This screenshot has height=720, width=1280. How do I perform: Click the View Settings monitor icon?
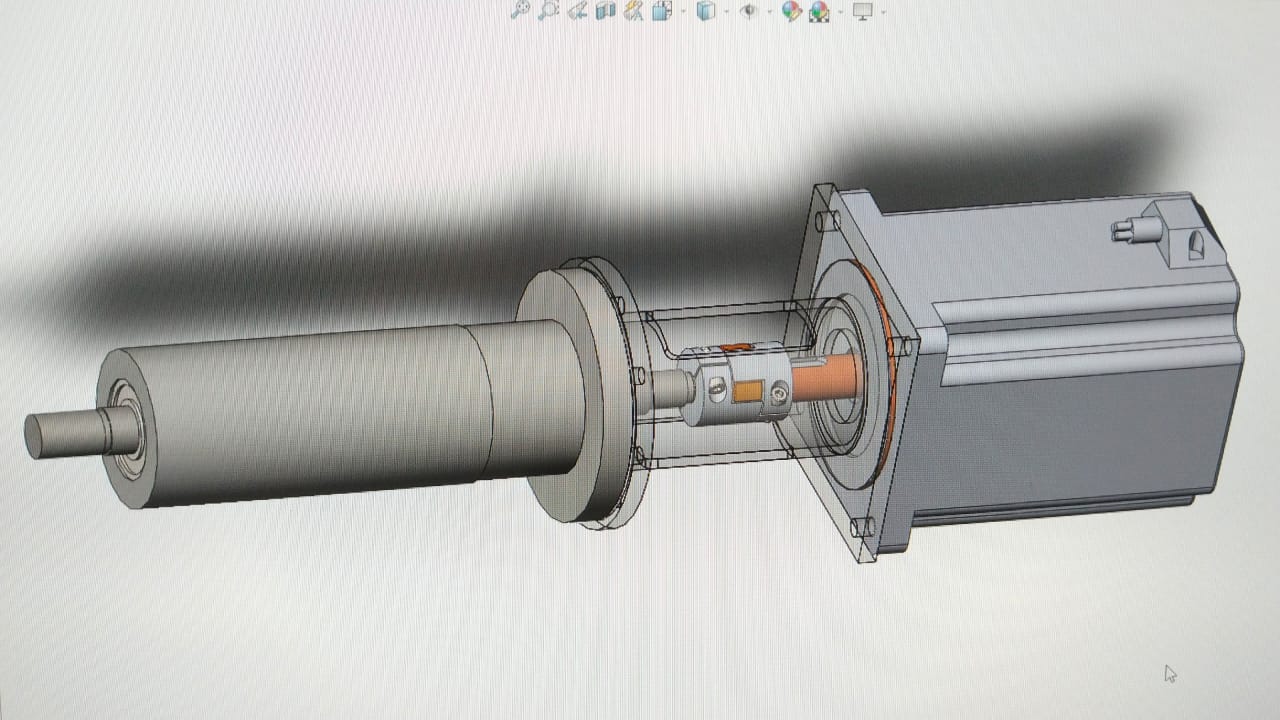(x=862, y=11)
